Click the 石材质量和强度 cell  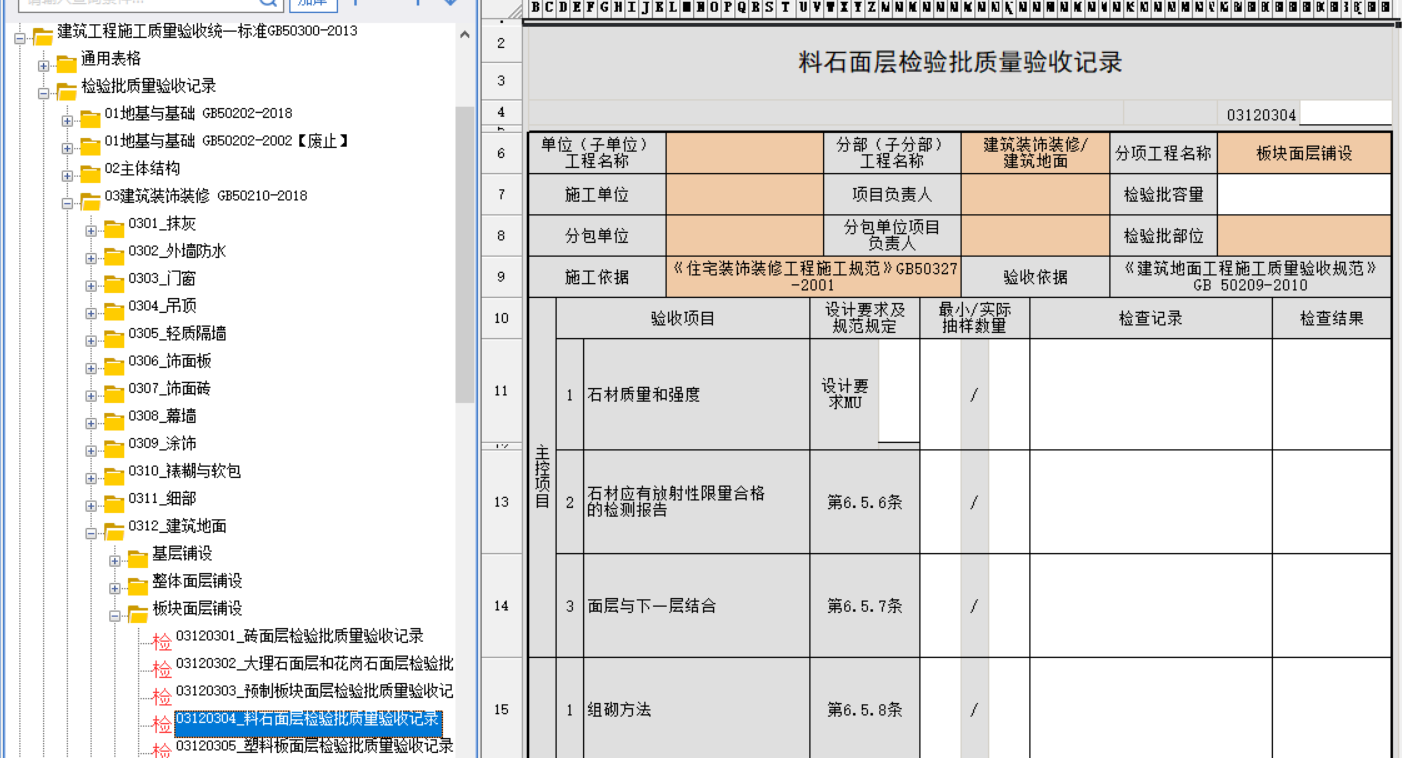tap(697, 395)
